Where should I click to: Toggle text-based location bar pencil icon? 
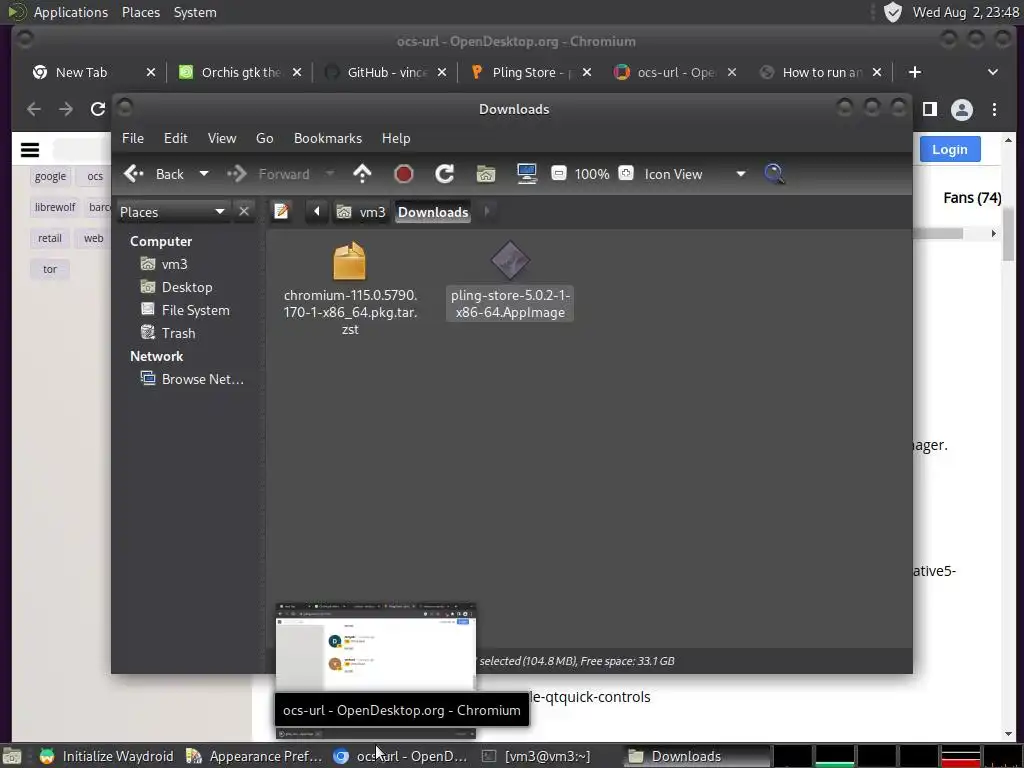(281, 212)
